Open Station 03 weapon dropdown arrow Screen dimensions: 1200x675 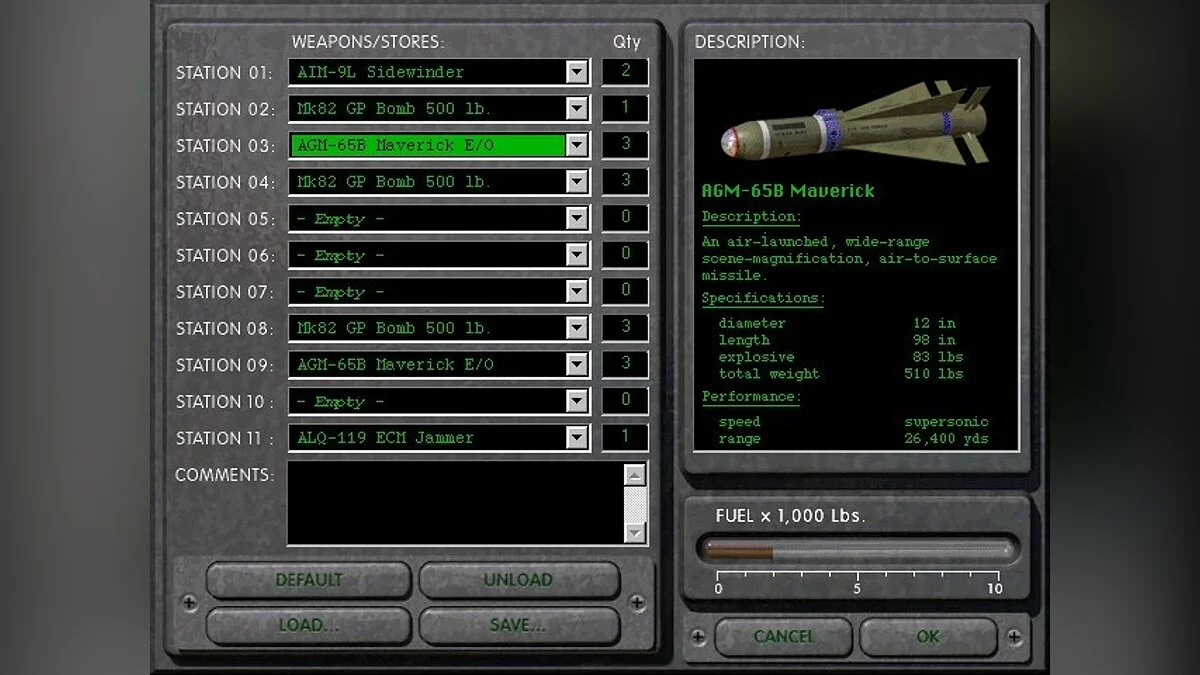coord(577,145)
